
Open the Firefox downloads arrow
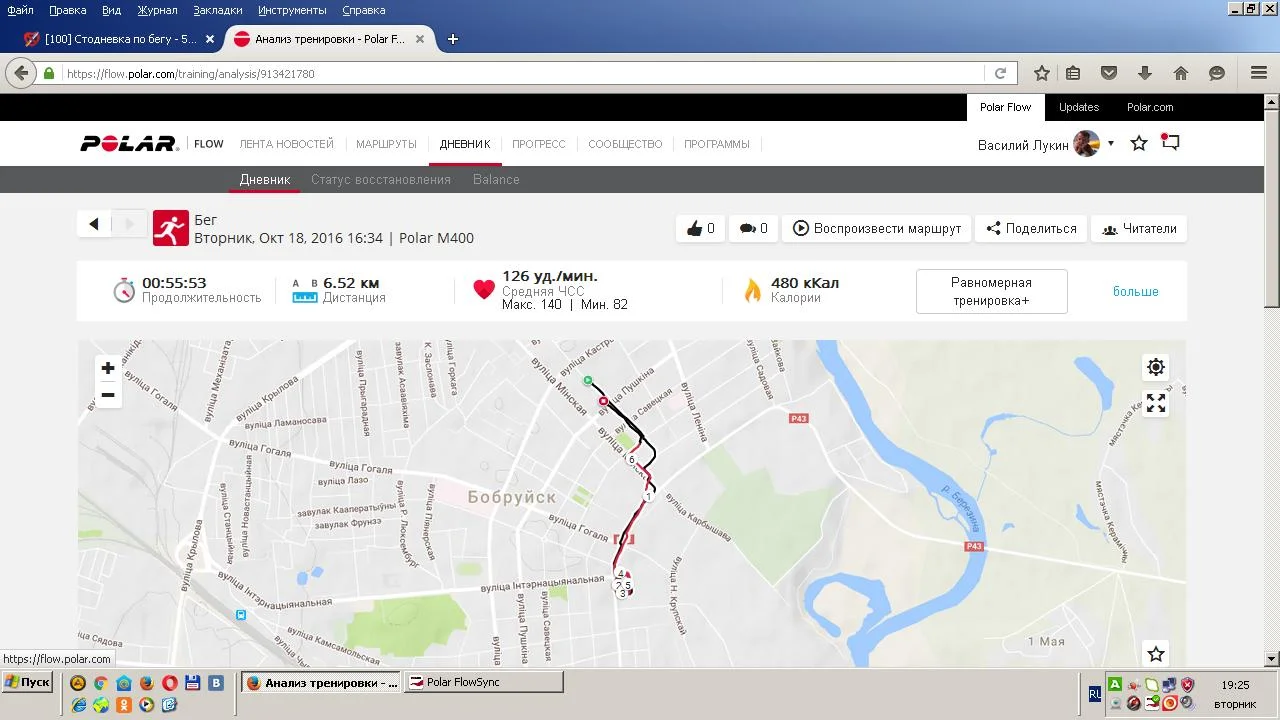(x=1145, y=73)
